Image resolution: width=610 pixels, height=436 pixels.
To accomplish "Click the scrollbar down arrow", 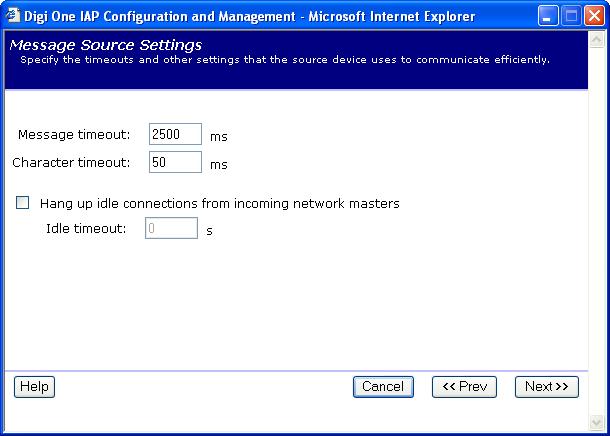I will pos(598,423).
